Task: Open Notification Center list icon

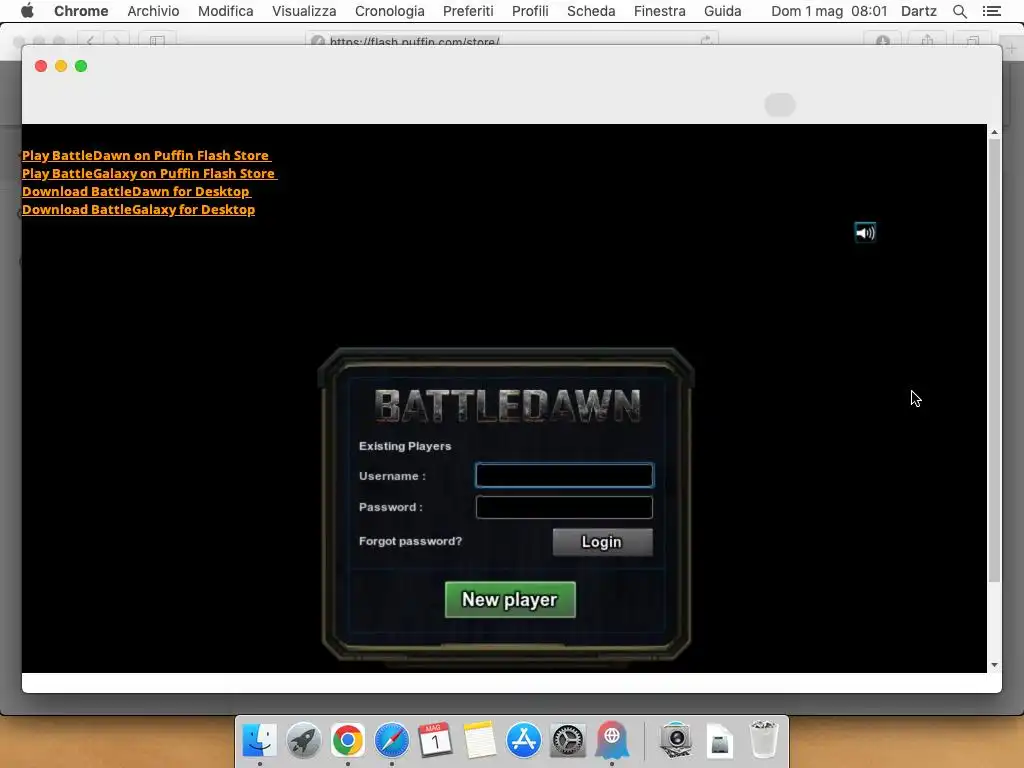Action: (991, 11)
